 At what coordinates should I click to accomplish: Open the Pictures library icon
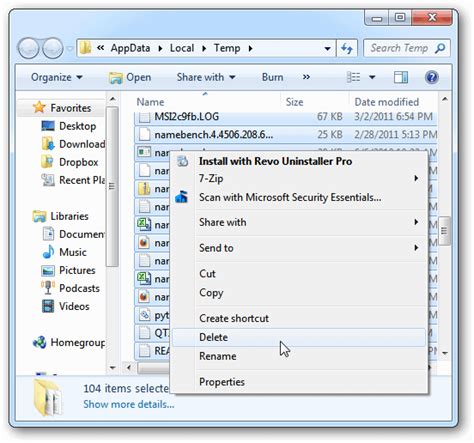tap(48, 270)
